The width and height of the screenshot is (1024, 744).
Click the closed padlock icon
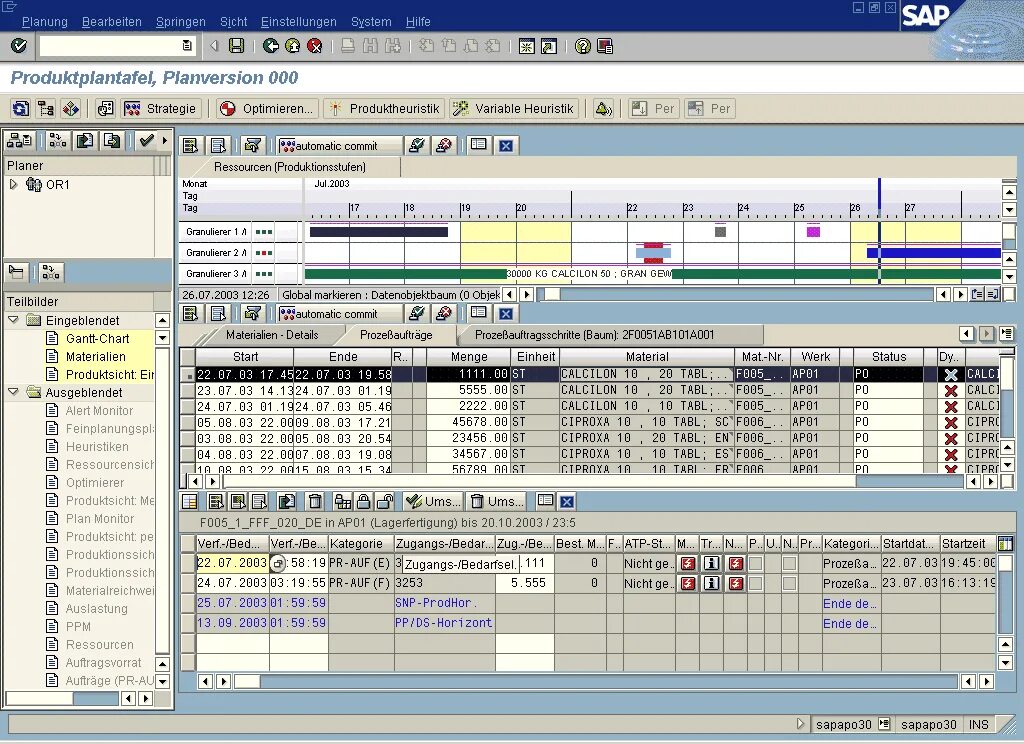(364, 502)
